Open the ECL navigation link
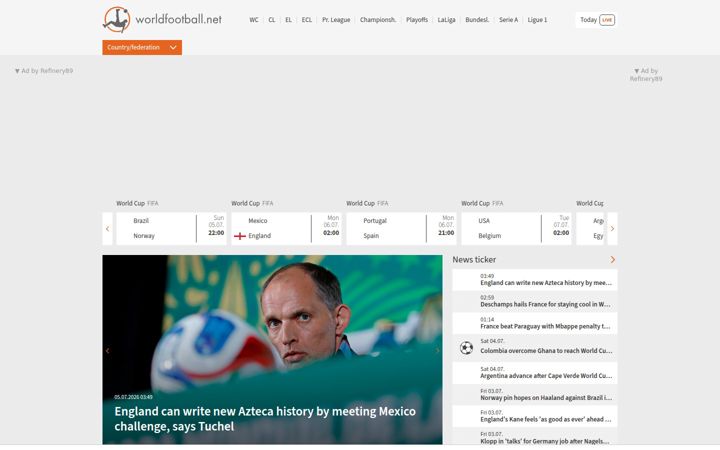 (307, 20)
